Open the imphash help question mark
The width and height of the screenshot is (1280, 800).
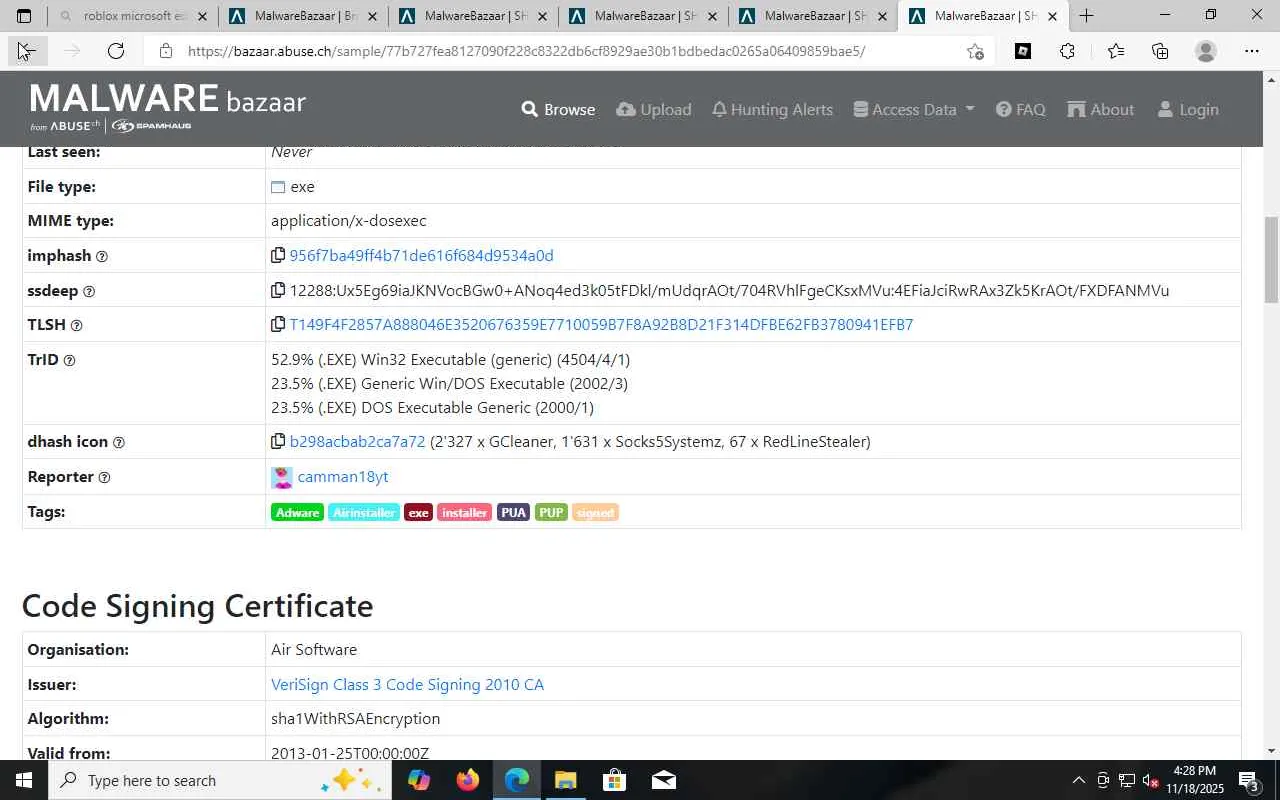point(101,257)
